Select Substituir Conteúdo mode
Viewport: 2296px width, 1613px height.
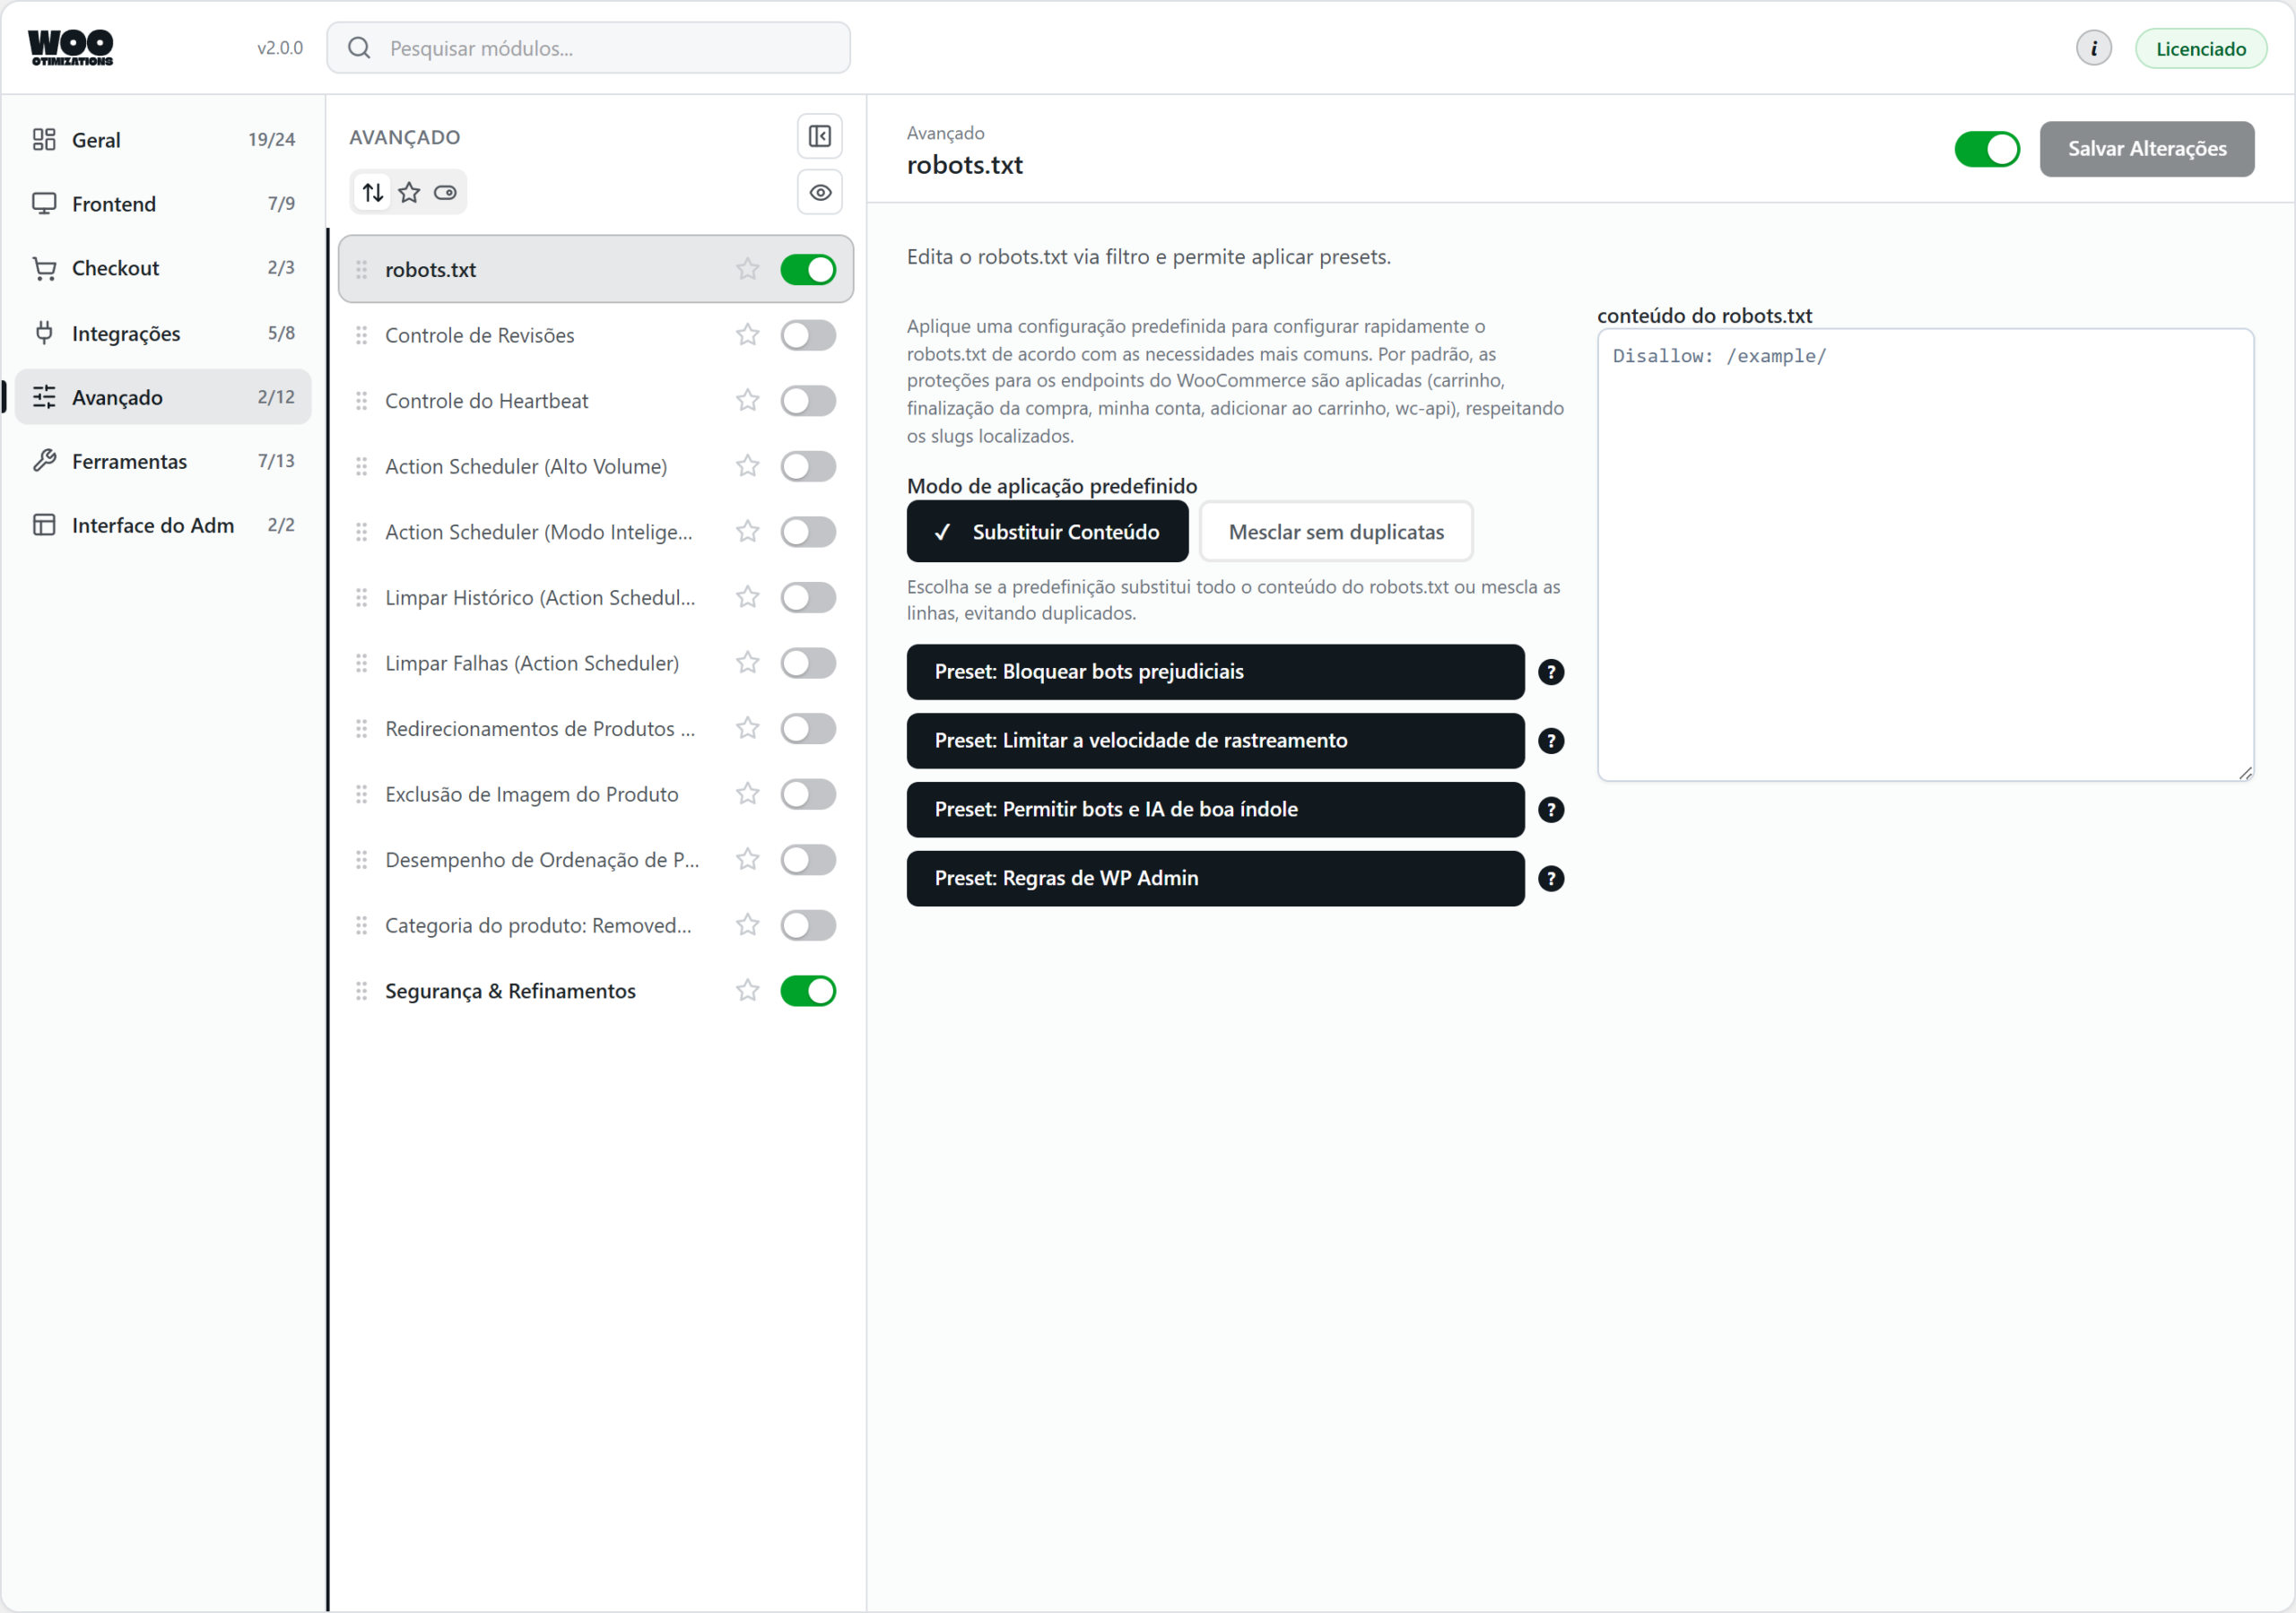pyautogui.click(x=1047, y=532)
